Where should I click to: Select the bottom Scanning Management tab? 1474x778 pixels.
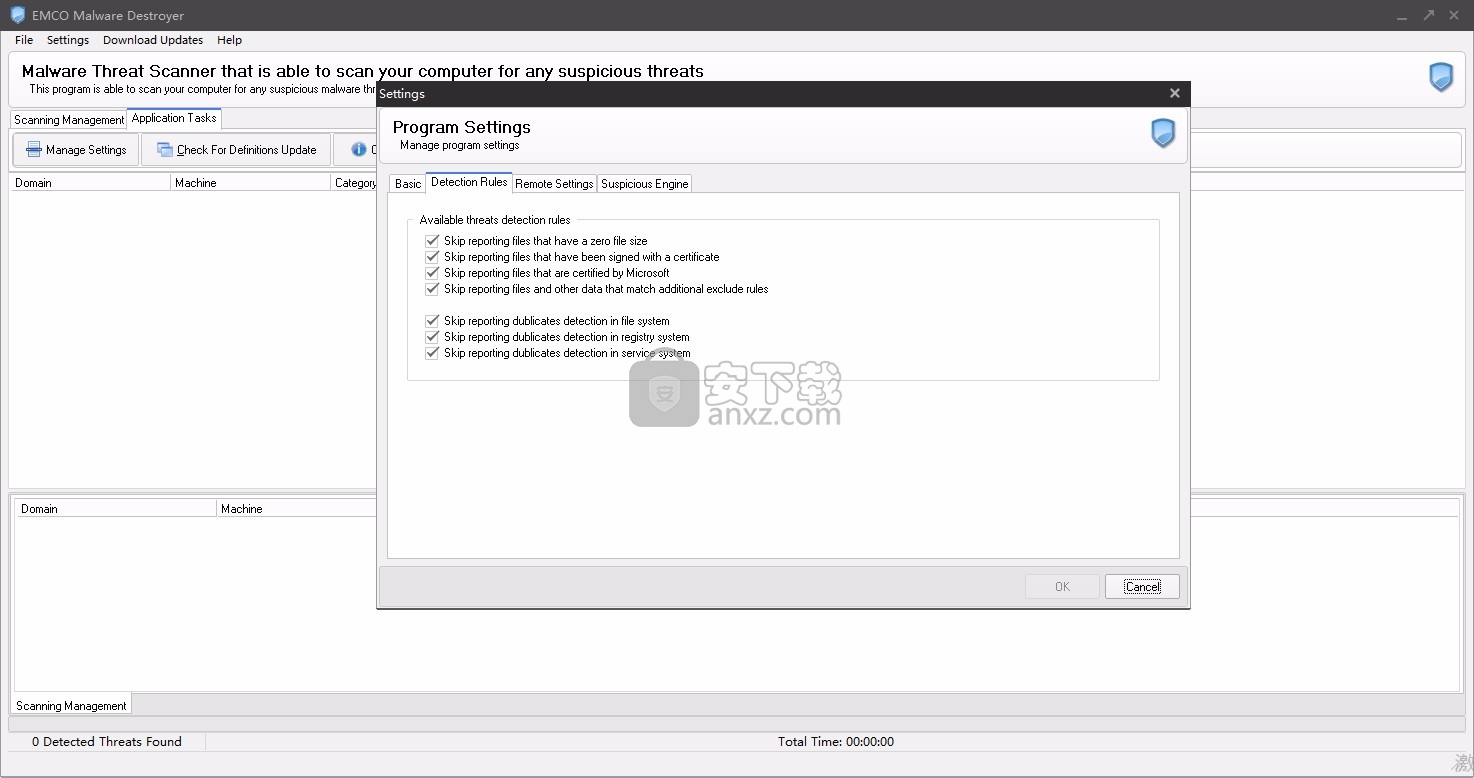coord(71,705)
